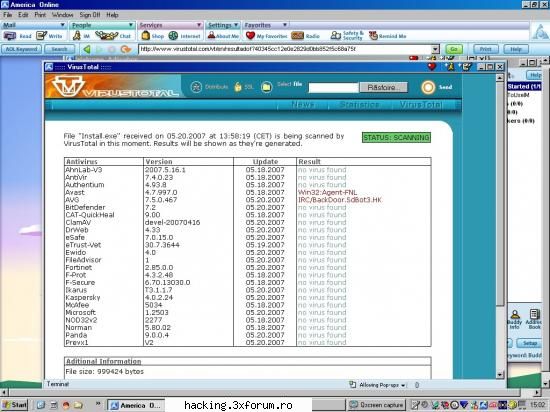Open Screen capture taskbar item

click(376, 405)
